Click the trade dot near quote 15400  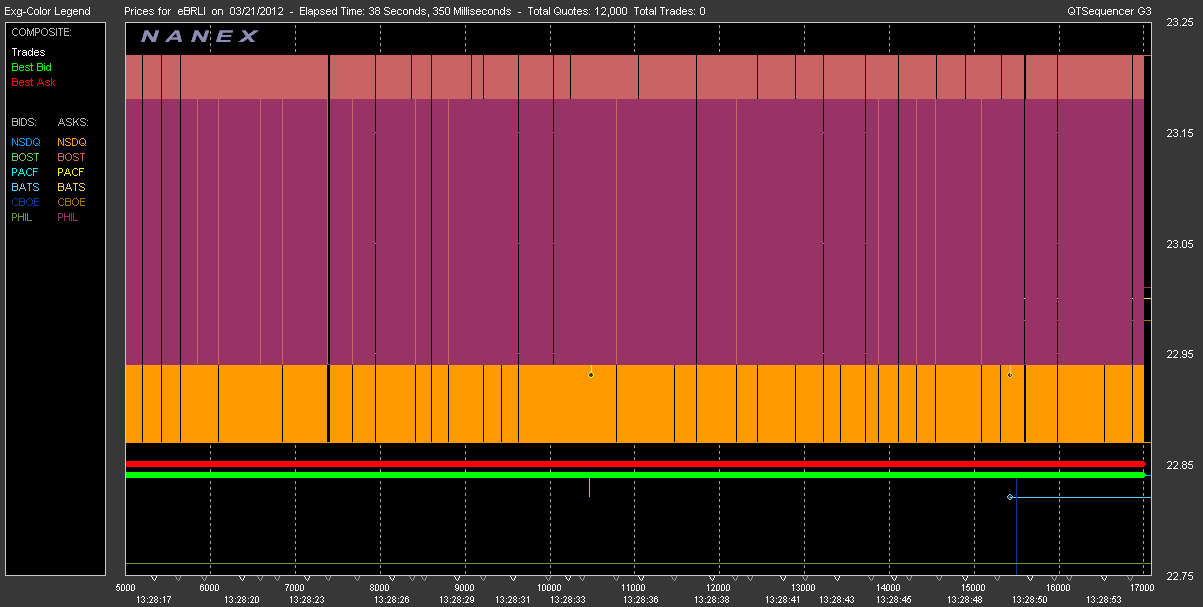[x=1010, y=375]
